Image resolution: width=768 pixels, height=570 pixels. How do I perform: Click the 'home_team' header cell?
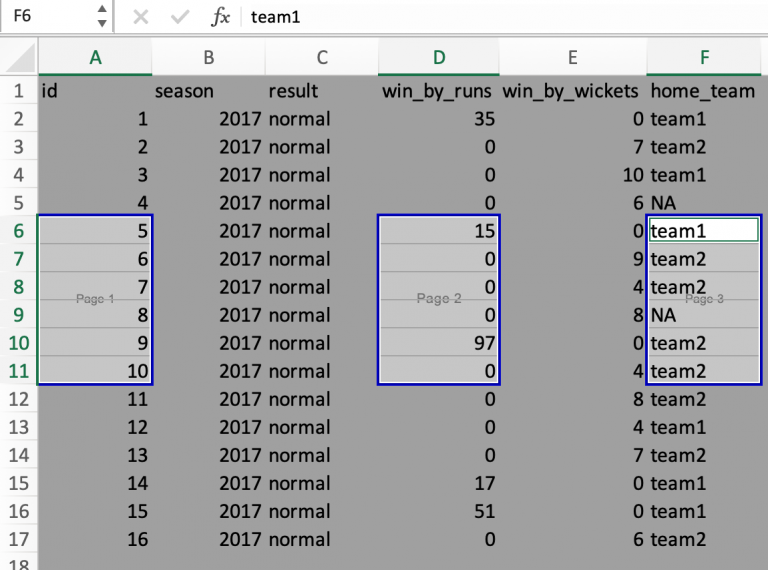tap(704, 91)
